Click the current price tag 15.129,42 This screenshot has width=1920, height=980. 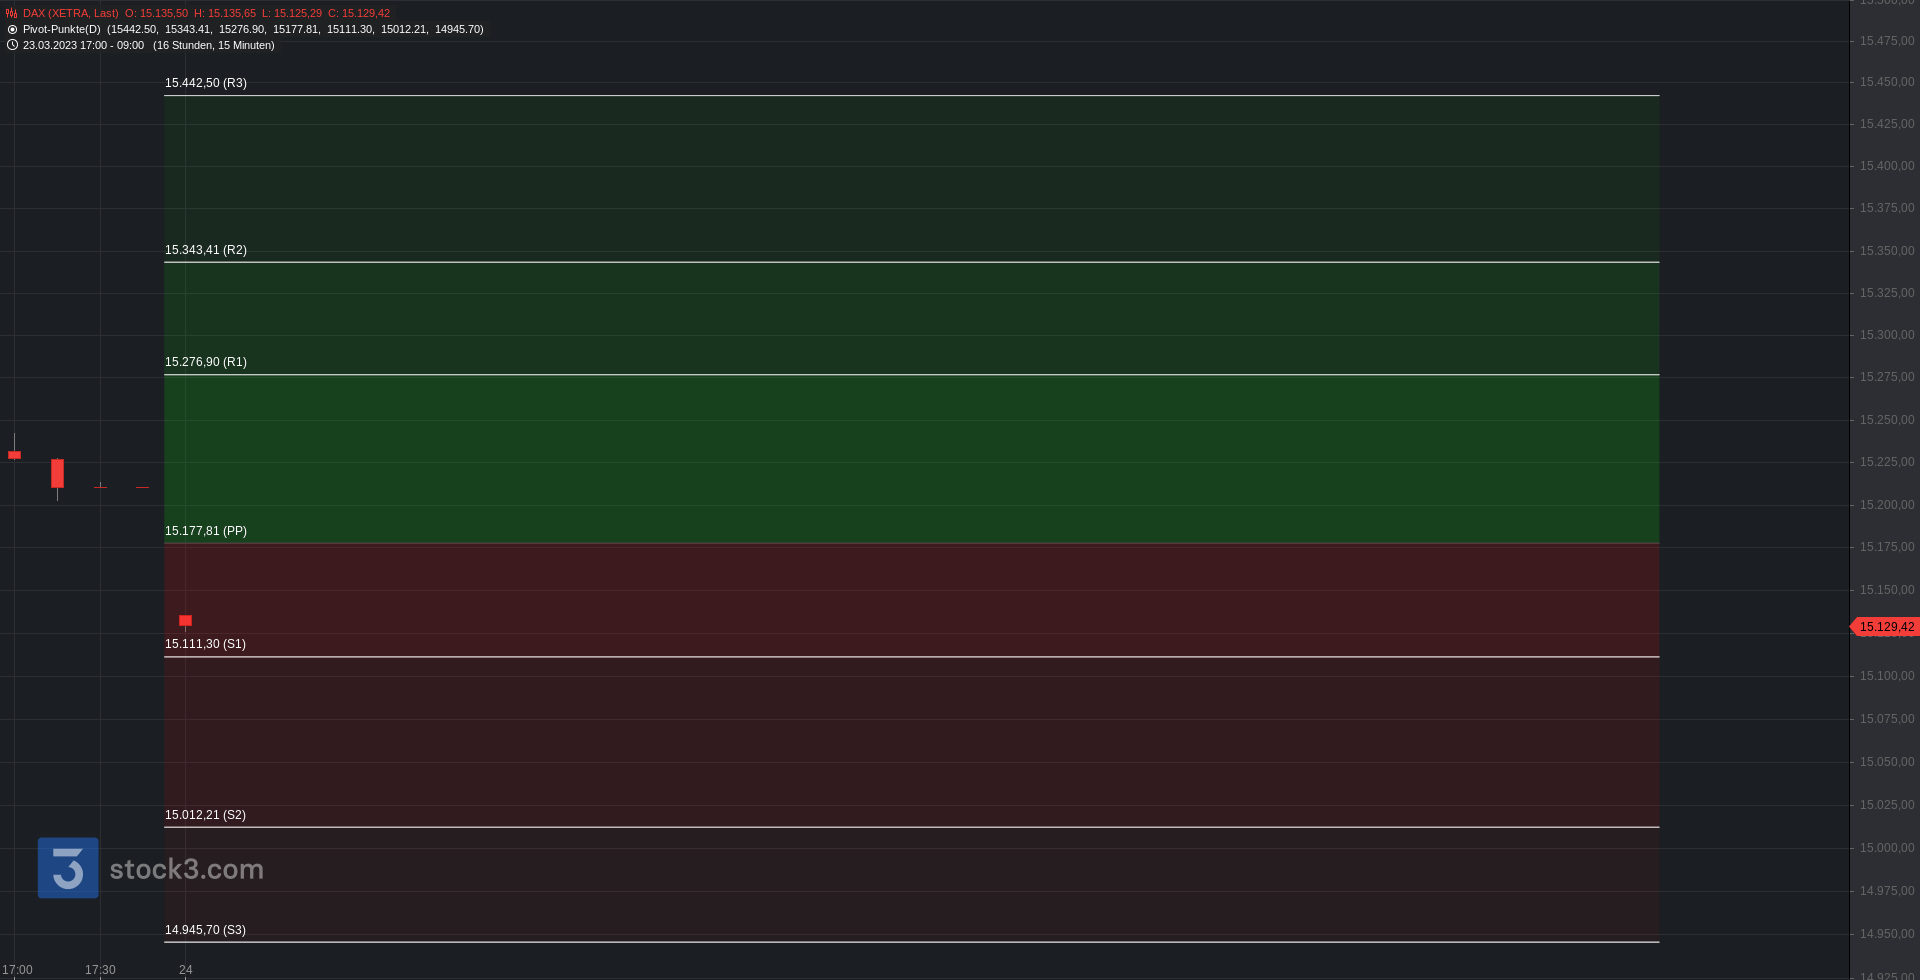1886,627
